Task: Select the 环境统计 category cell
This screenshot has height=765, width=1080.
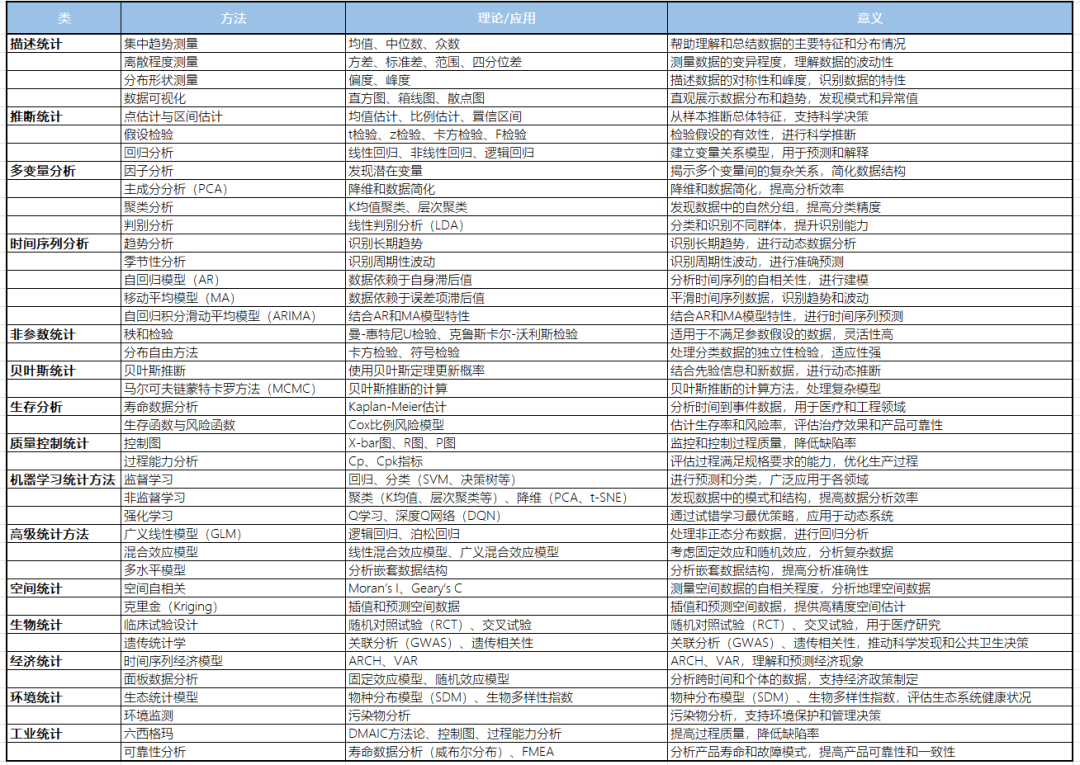Action: point(63,698)
